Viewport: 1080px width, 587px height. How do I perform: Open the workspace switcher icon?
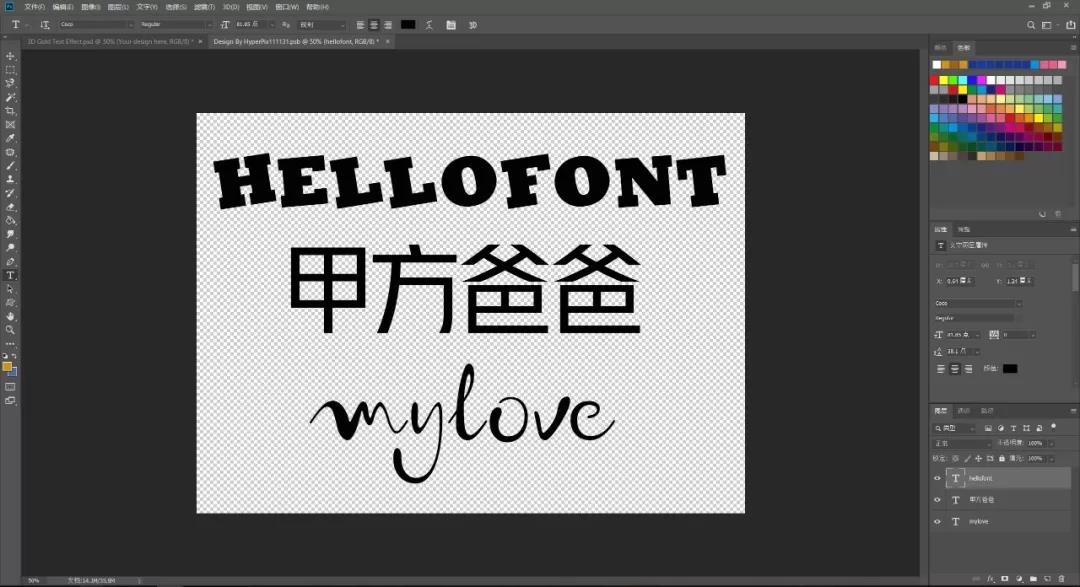[x=1047, y=25]
